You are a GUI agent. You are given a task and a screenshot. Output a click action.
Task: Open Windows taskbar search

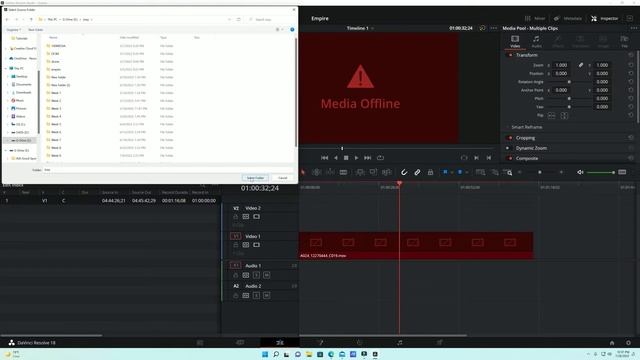coord(276,354)
